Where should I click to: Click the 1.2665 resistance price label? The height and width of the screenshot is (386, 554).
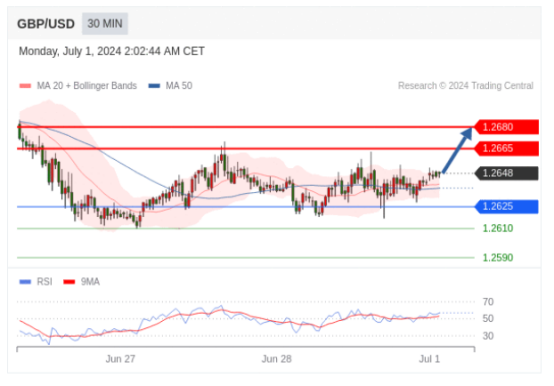(506, 148)
